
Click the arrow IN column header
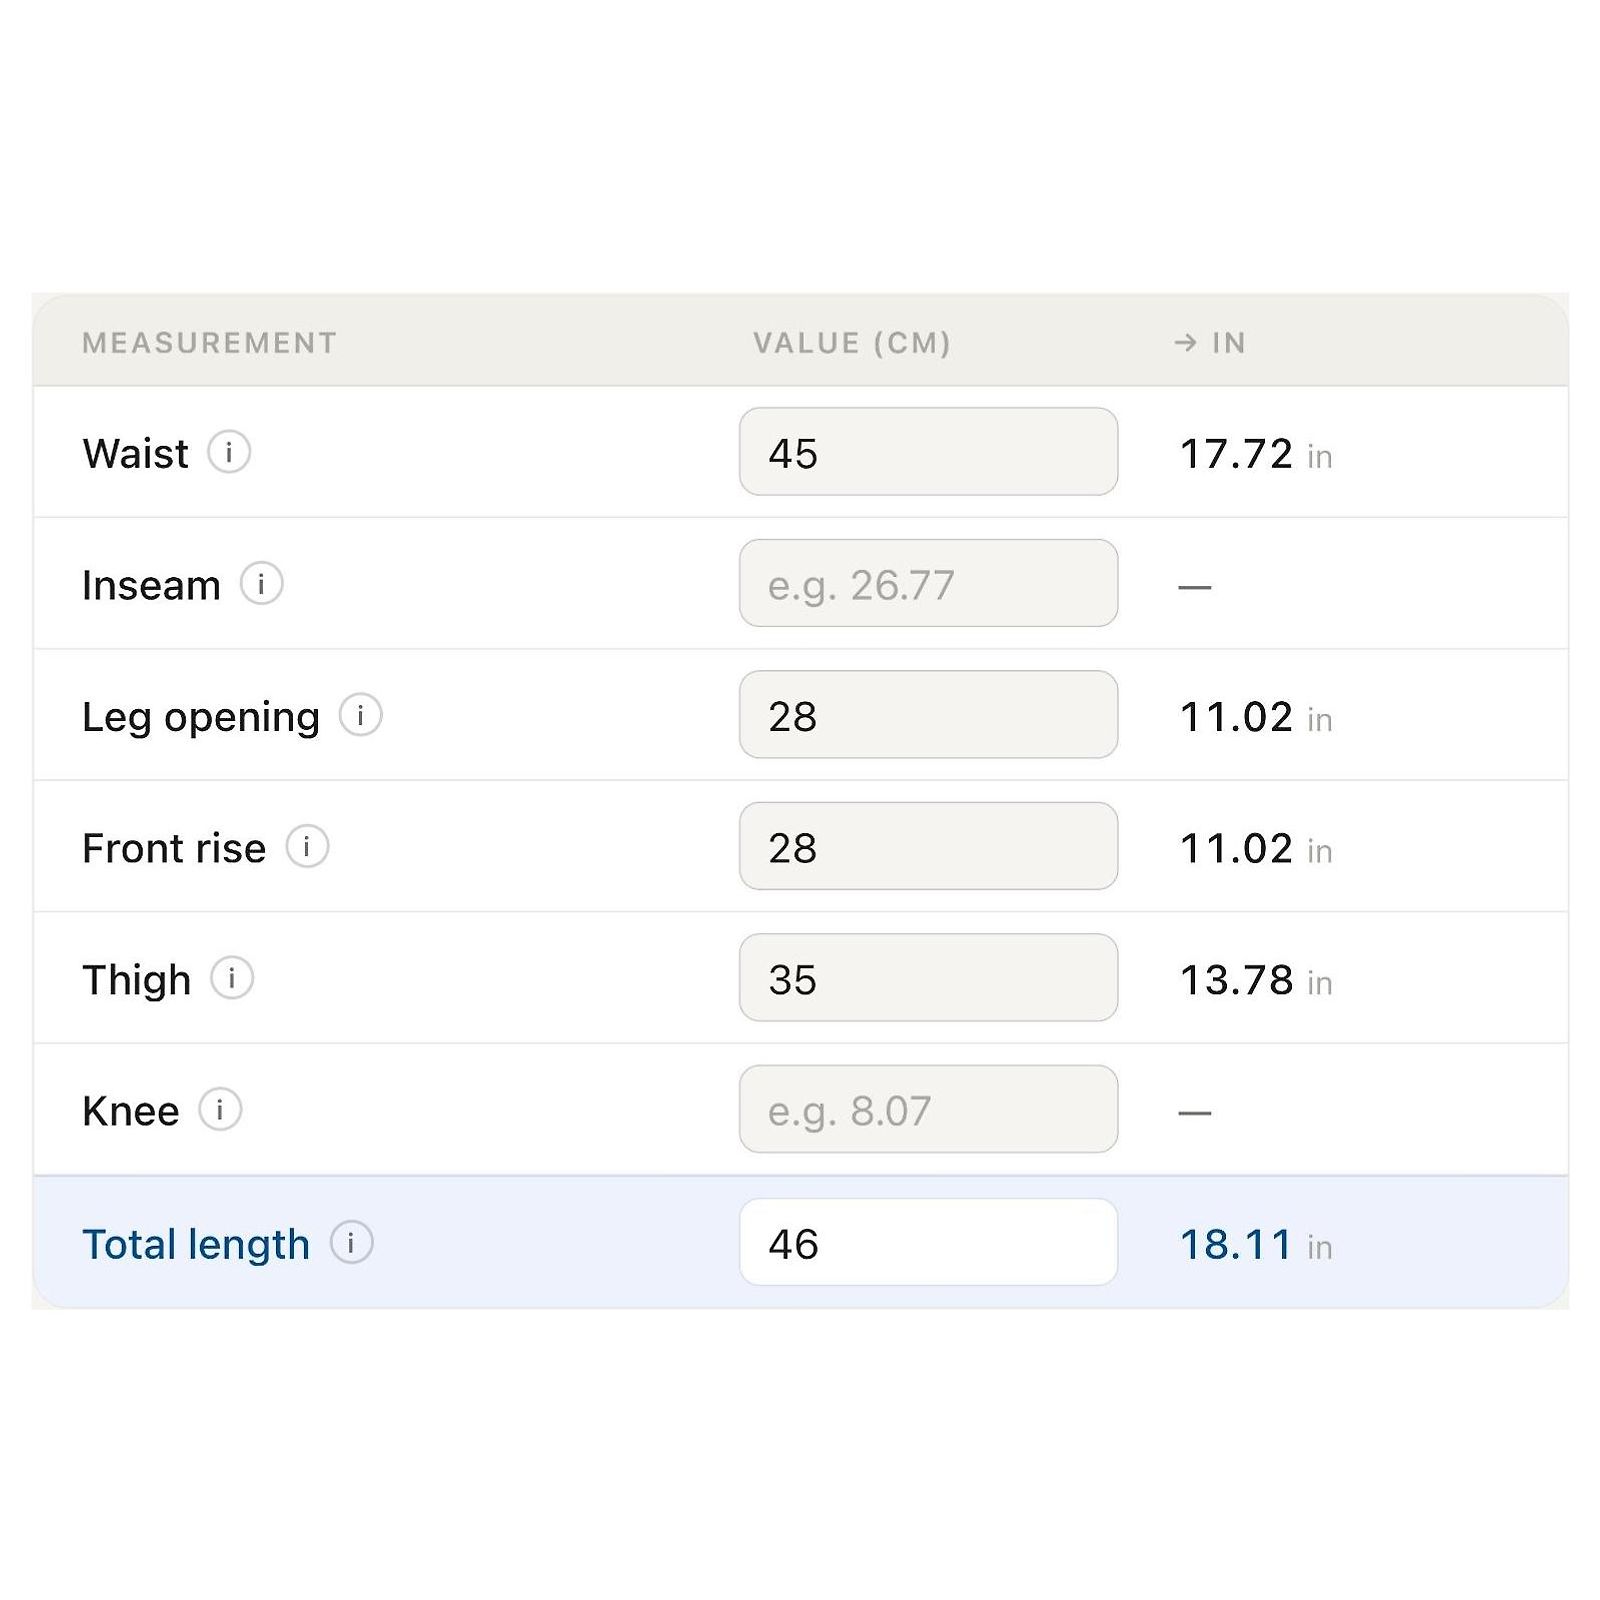point(1210,343)
